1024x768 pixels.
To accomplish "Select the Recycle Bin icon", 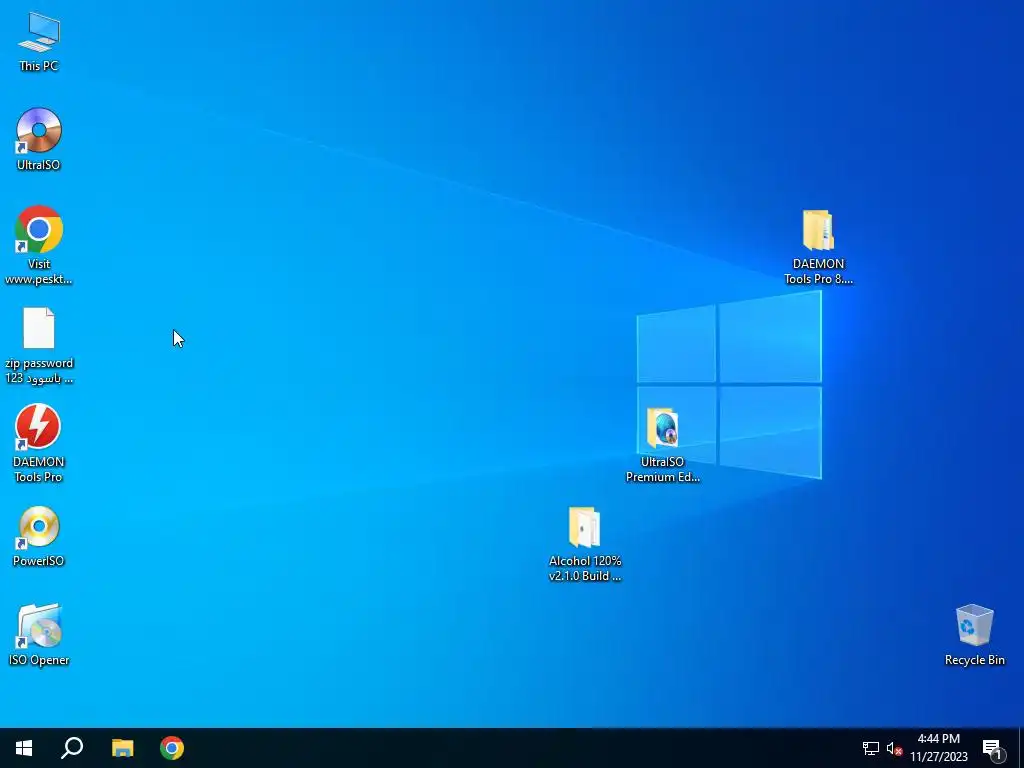I will coord(974,635).
